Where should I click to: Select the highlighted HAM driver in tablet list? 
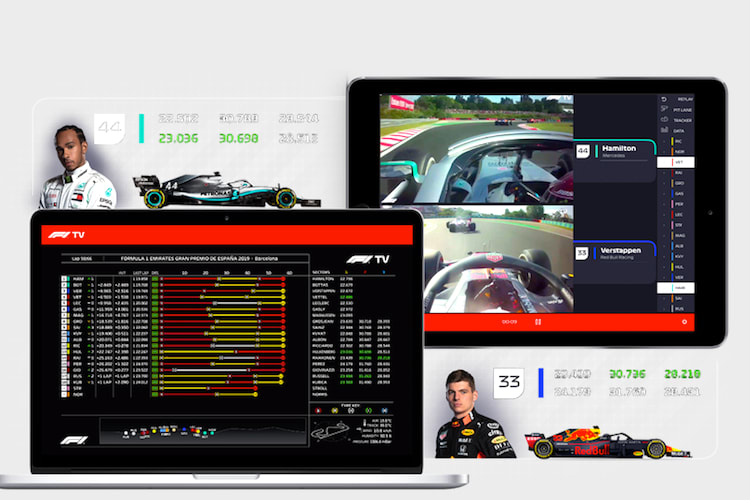click(676, 288)
